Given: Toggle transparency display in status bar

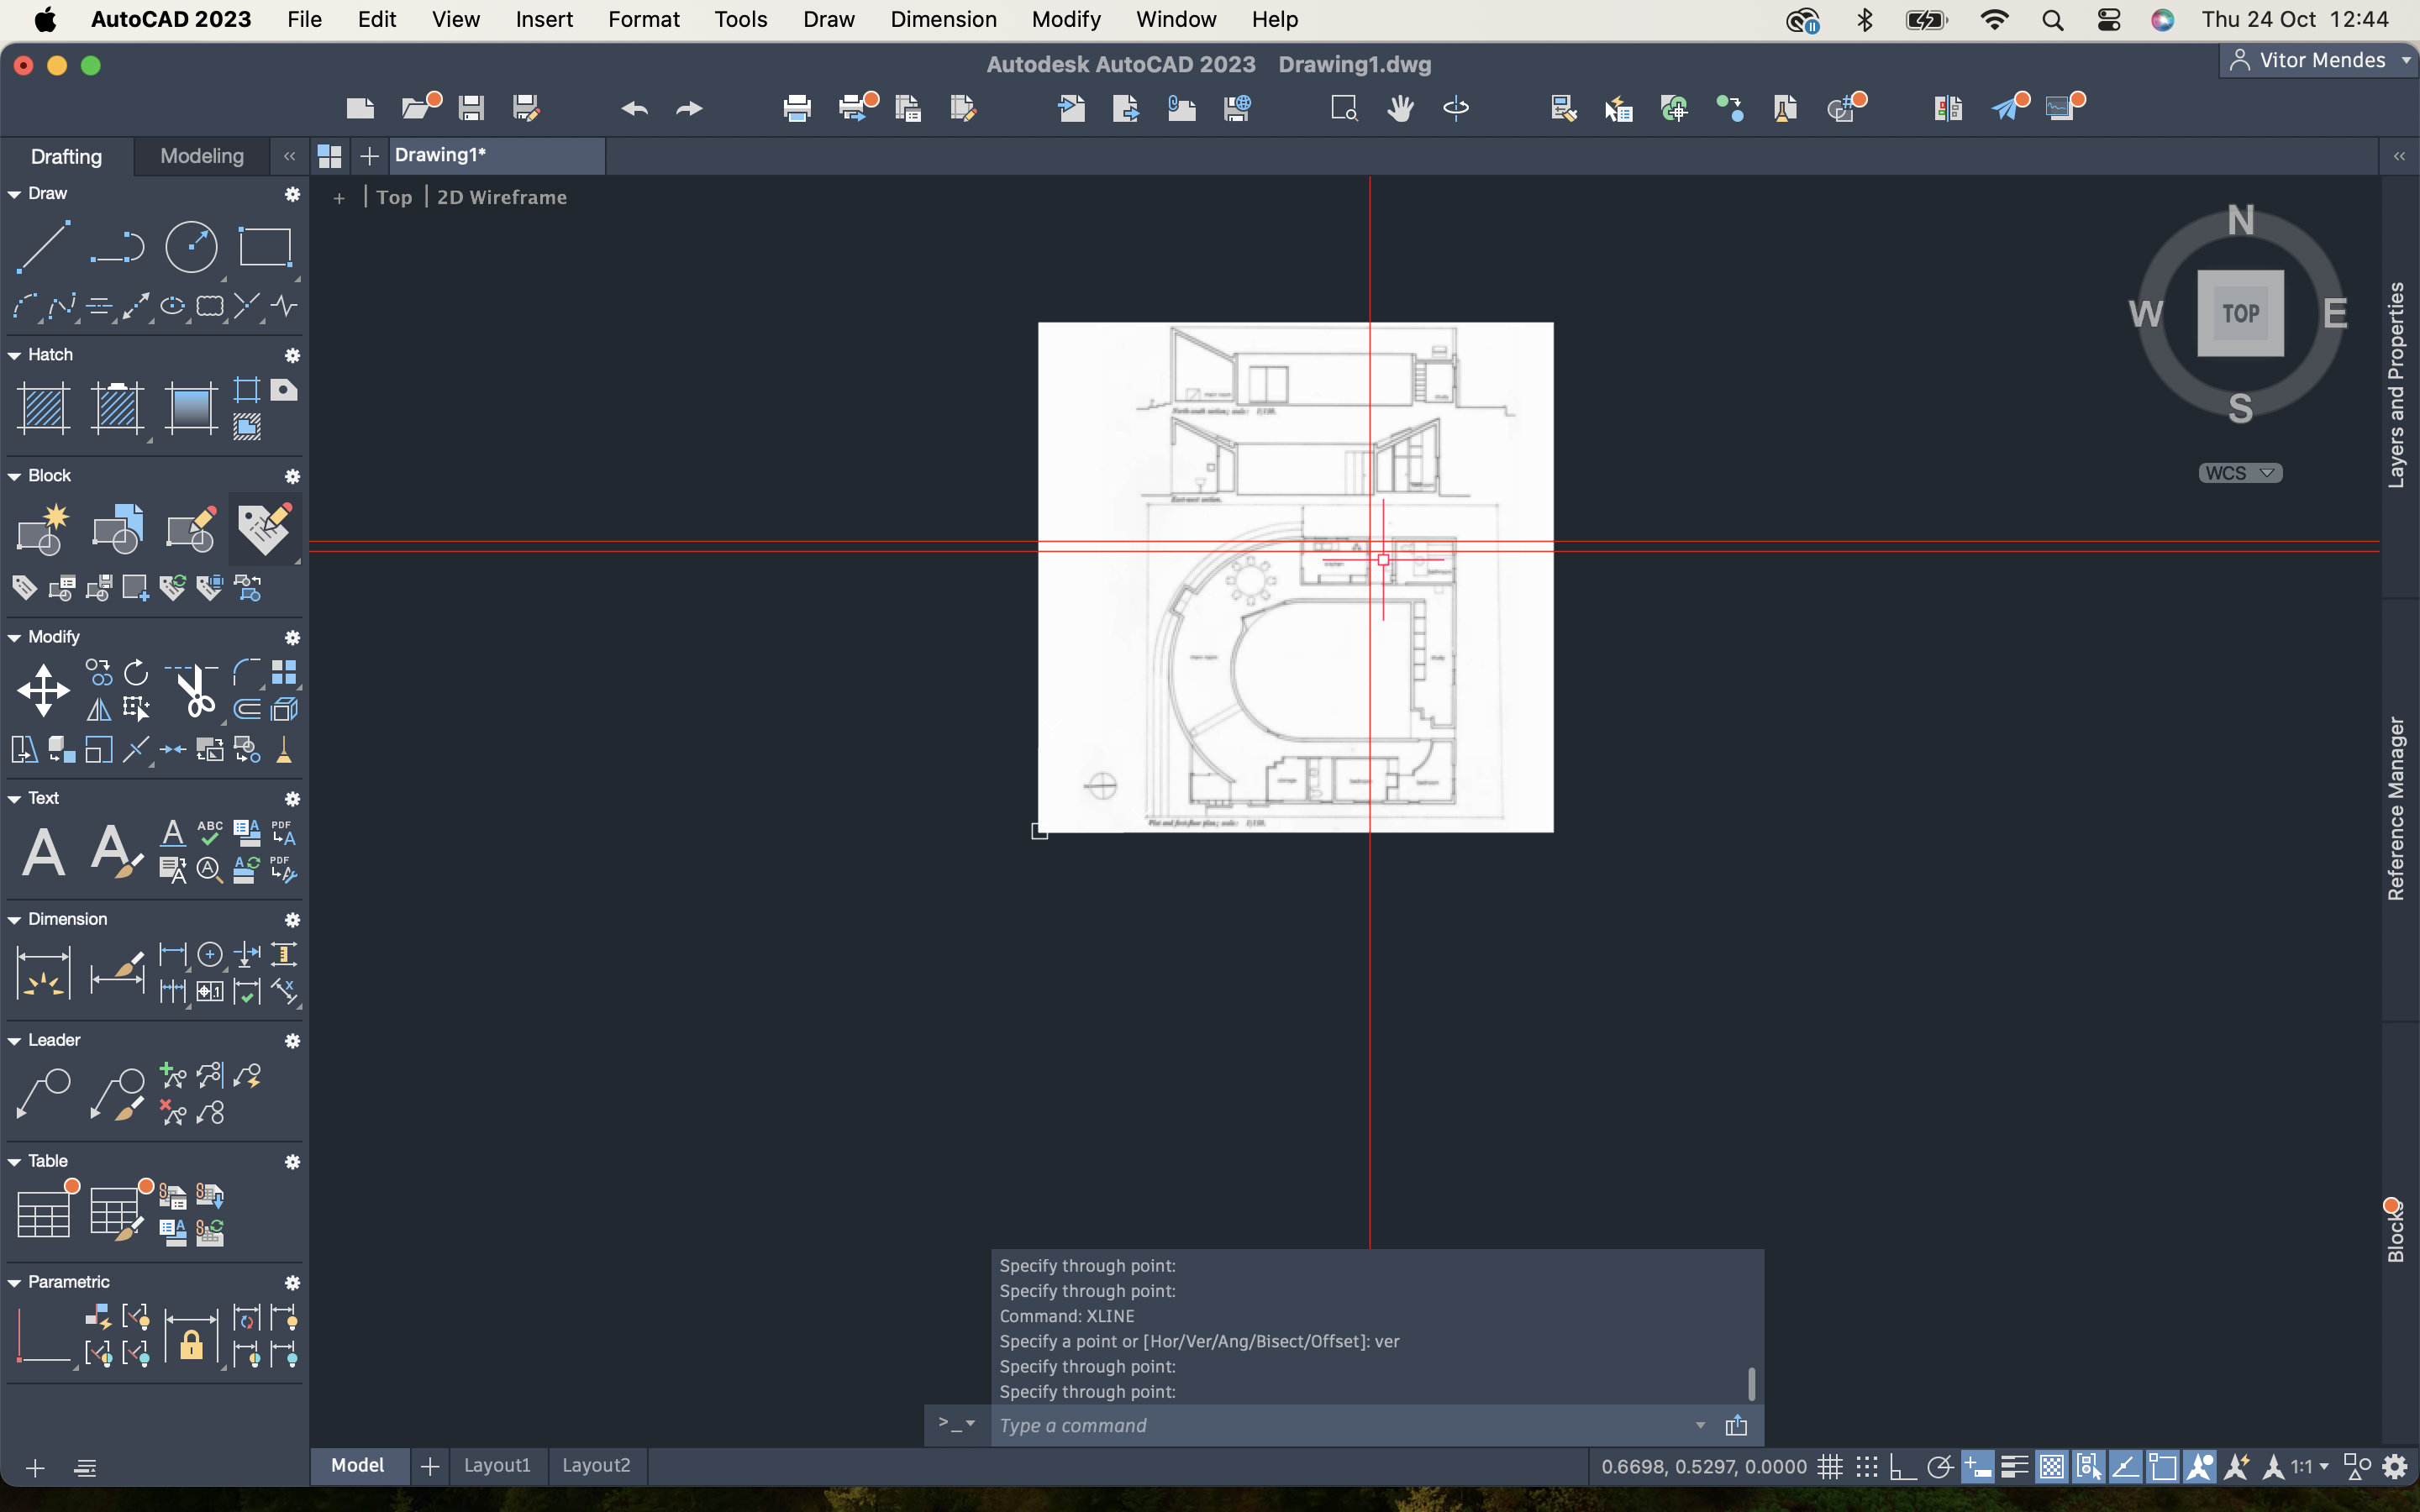Looking at the screenshot, I should [2051, 1467].
